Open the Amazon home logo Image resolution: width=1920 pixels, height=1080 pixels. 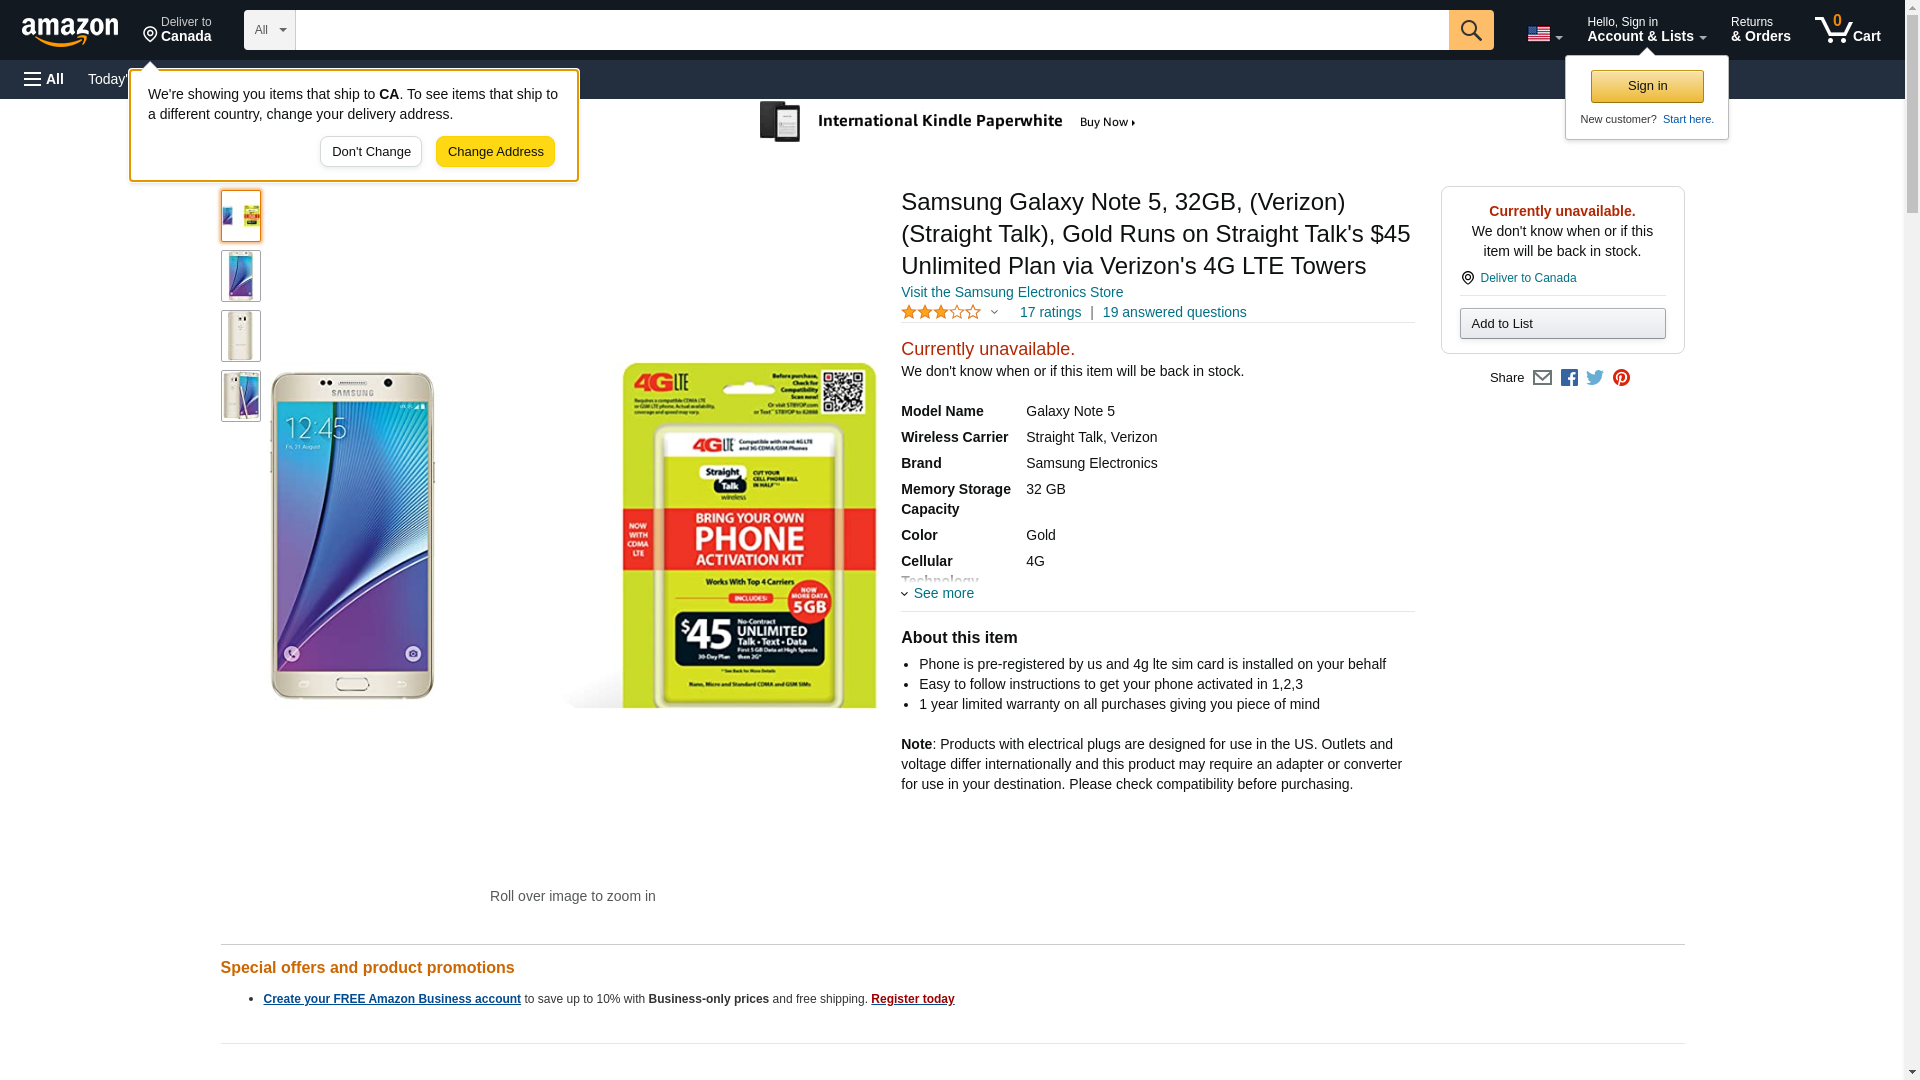(70, 31)
